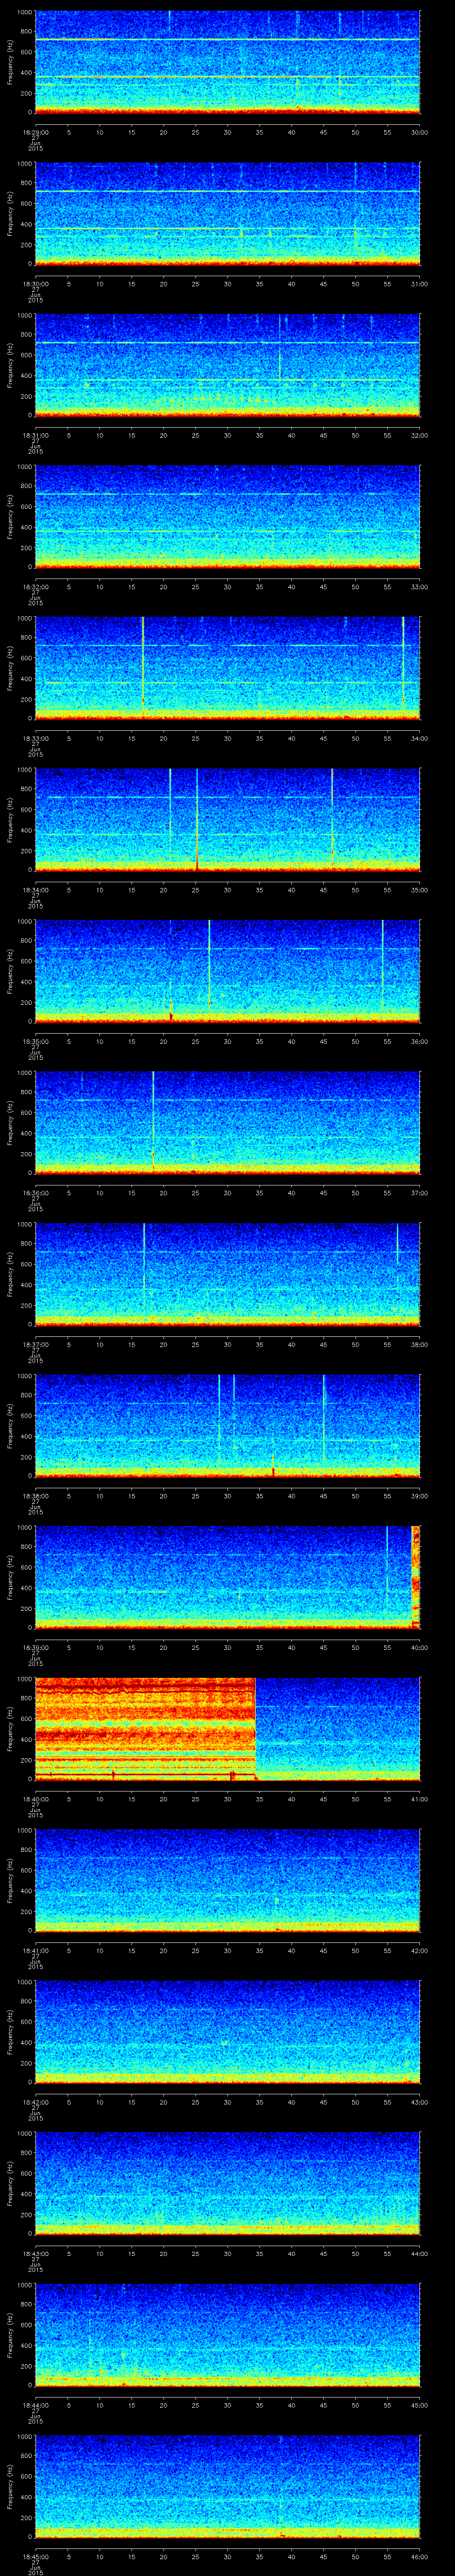Image resolution: width=455 pixels, height=2576 pixels.
Task: Click the 18:41:00 start time label
Action: click(35, 1950)
